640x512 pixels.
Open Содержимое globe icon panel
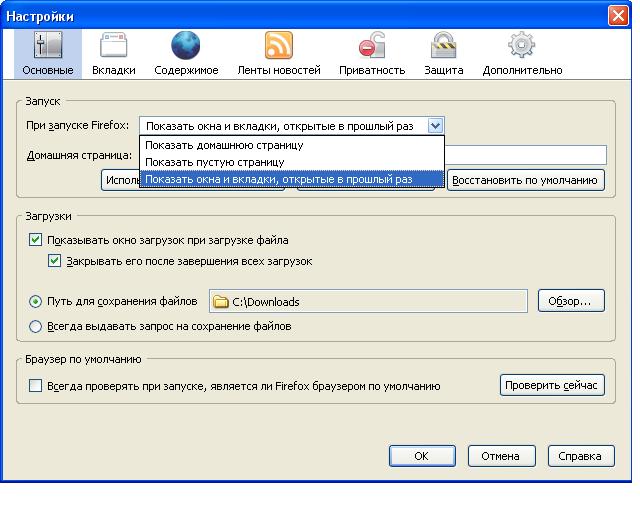click(185, 46)
